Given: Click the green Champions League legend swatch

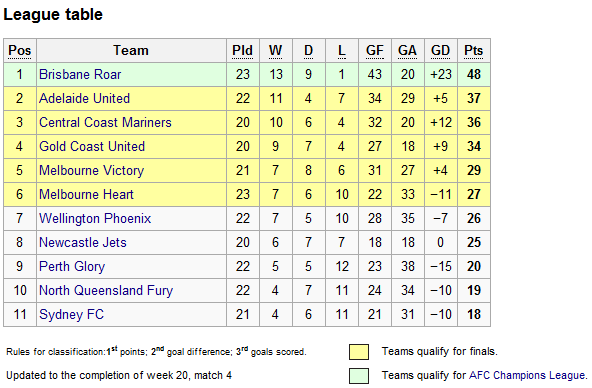Looking at the screenshot, I should tap(359, 376).
